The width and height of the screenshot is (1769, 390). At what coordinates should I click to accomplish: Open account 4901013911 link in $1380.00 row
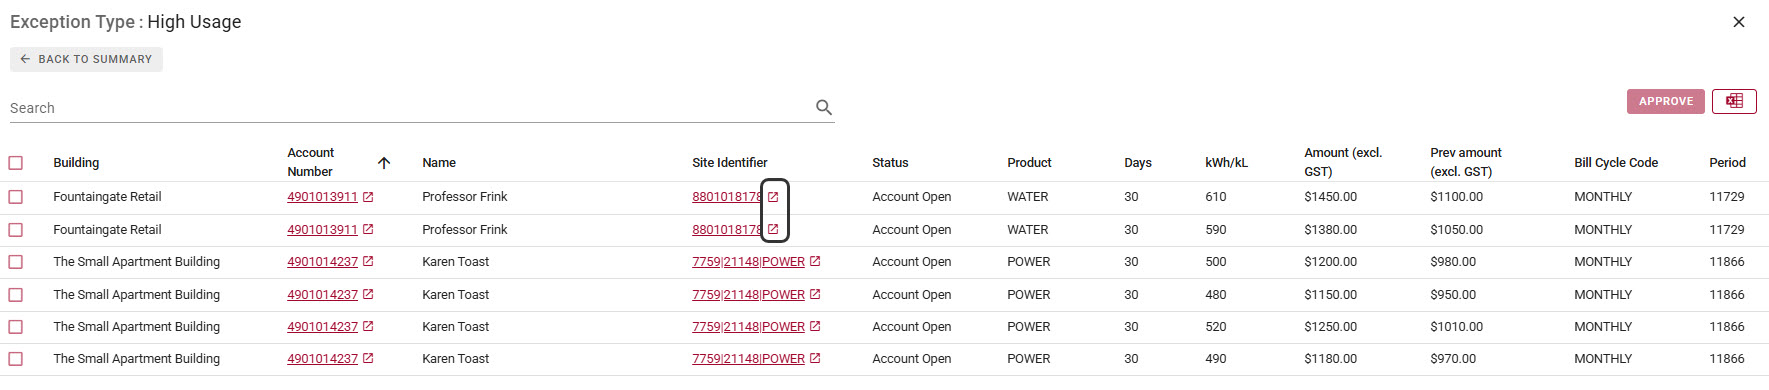[322, 230]
